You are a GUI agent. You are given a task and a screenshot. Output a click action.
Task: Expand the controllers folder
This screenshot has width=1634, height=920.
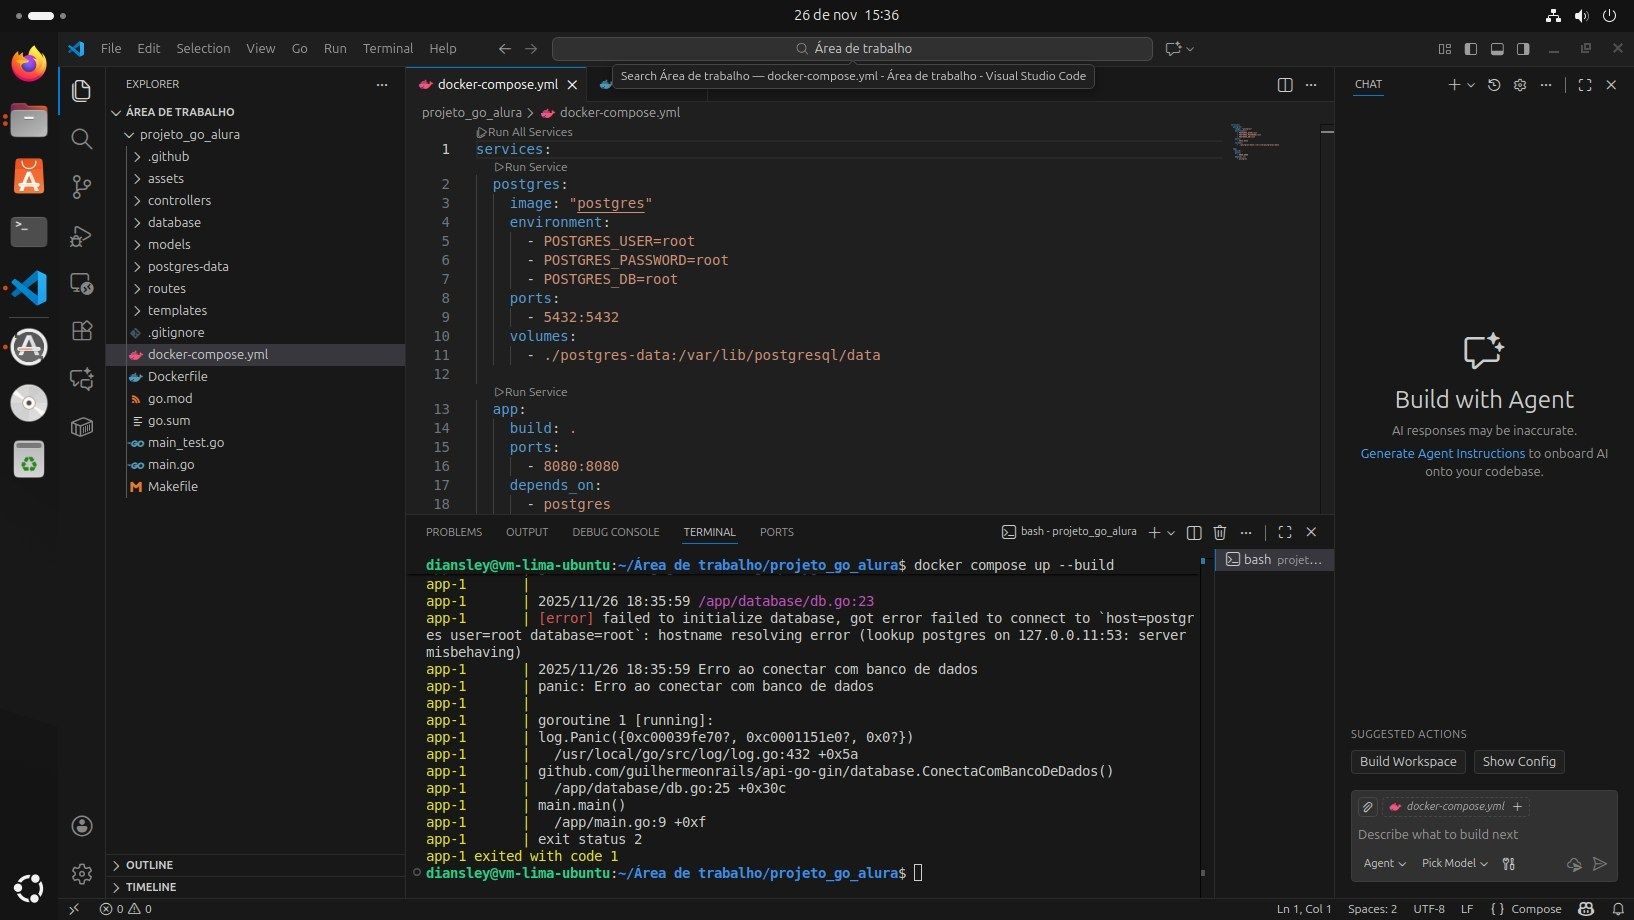[179, 200]
